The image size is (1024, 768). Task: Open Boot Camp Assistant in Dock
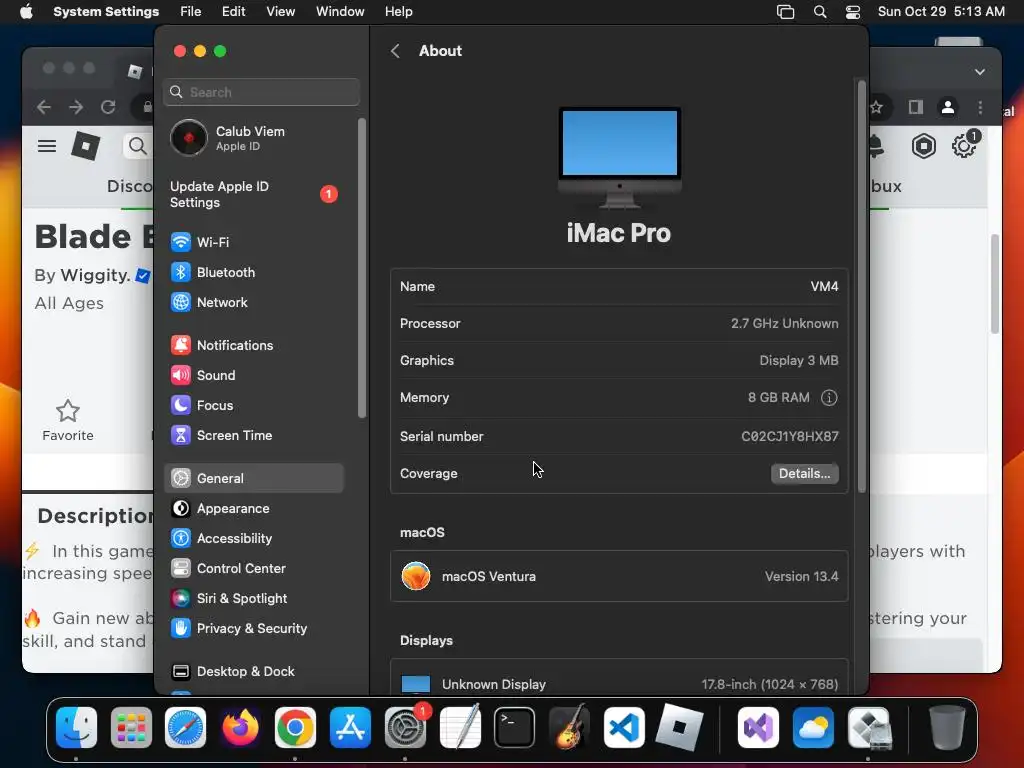click(x=869, y=727)
